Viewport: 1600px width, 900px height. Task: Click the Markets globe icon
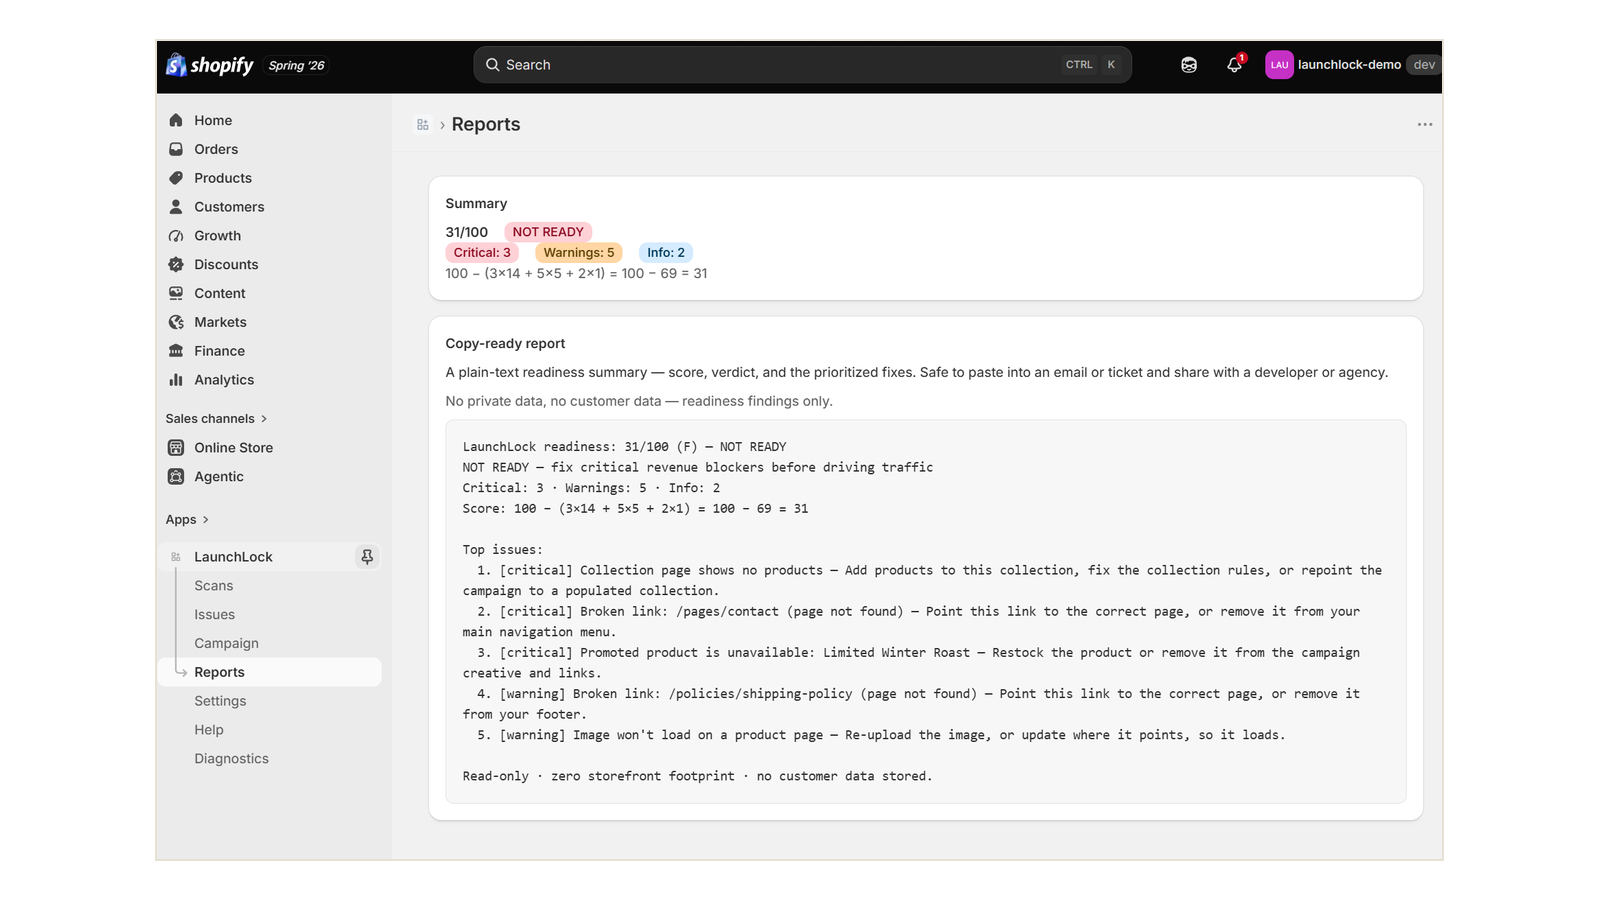[x=176, y=322]
